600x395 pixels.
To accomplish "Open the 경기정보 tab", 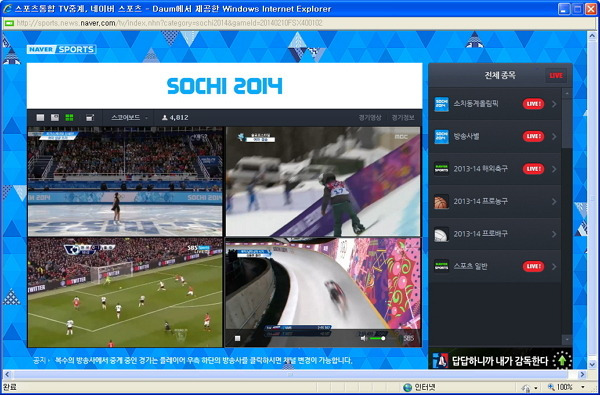I will (x=403, y=118).
